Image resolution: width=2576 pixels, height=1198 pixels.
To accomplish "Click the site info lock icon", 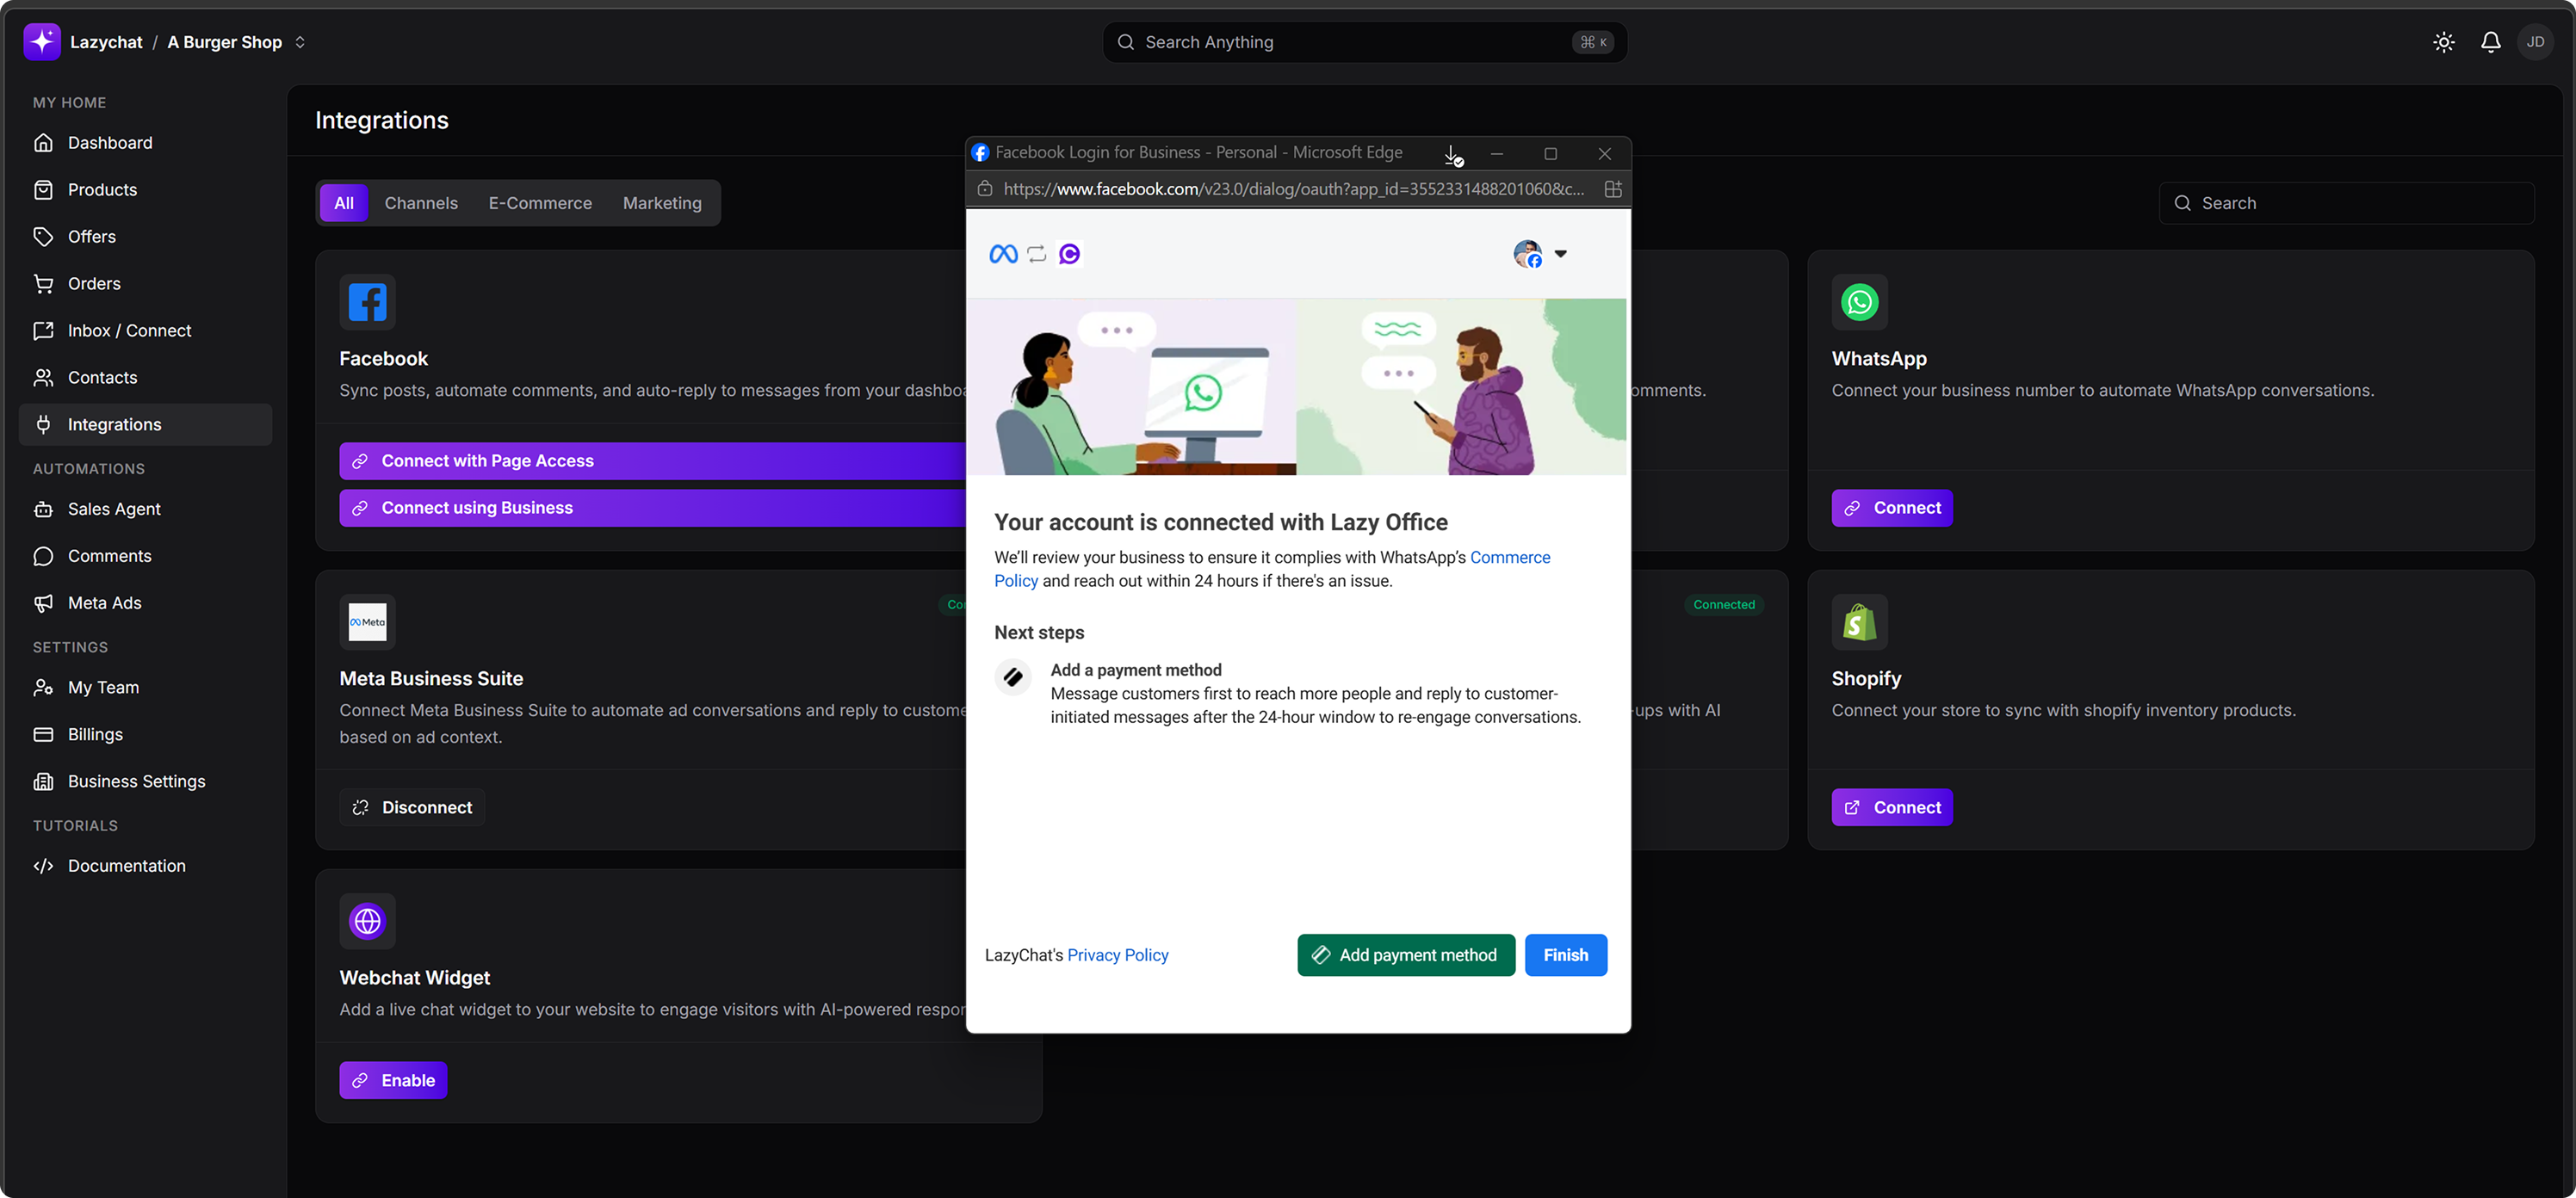I will point(984,189).
